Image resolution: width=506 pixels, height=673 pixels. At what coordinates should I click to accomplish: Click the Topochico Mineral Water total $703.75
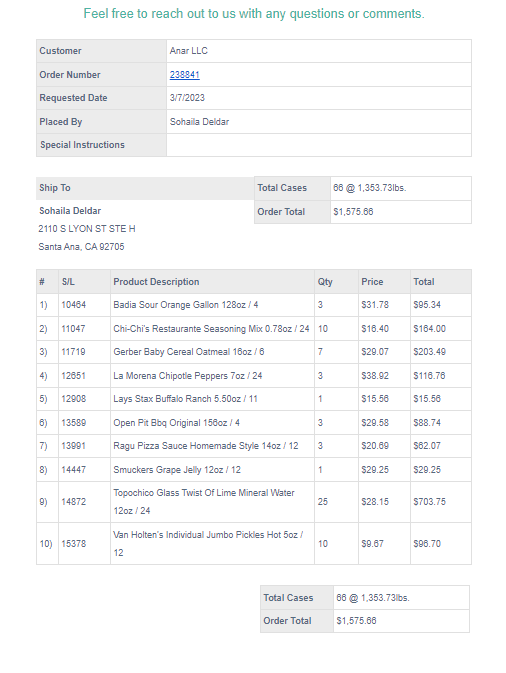[x=429, y=502]
